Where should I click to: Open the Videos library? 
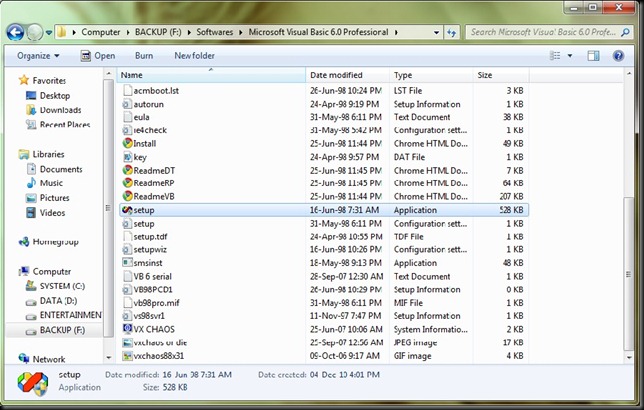45,212
